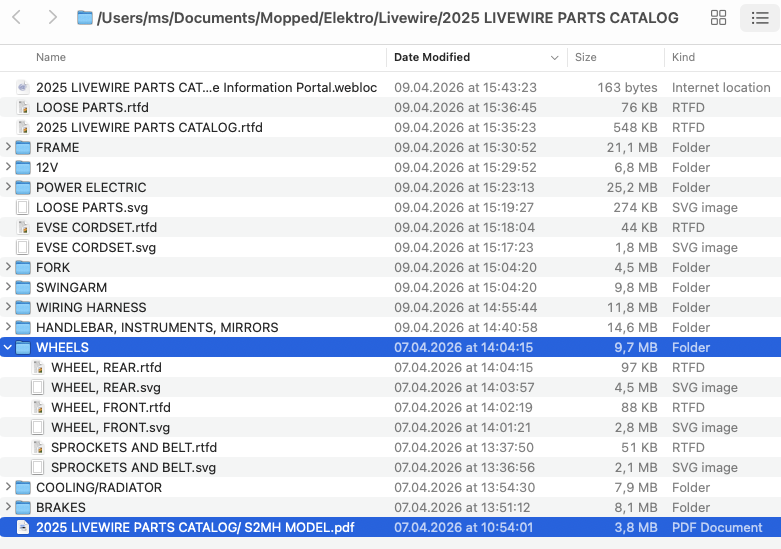781x549 pixels.
Task: Click the back navigation arrow
Action: coord(17,17)
